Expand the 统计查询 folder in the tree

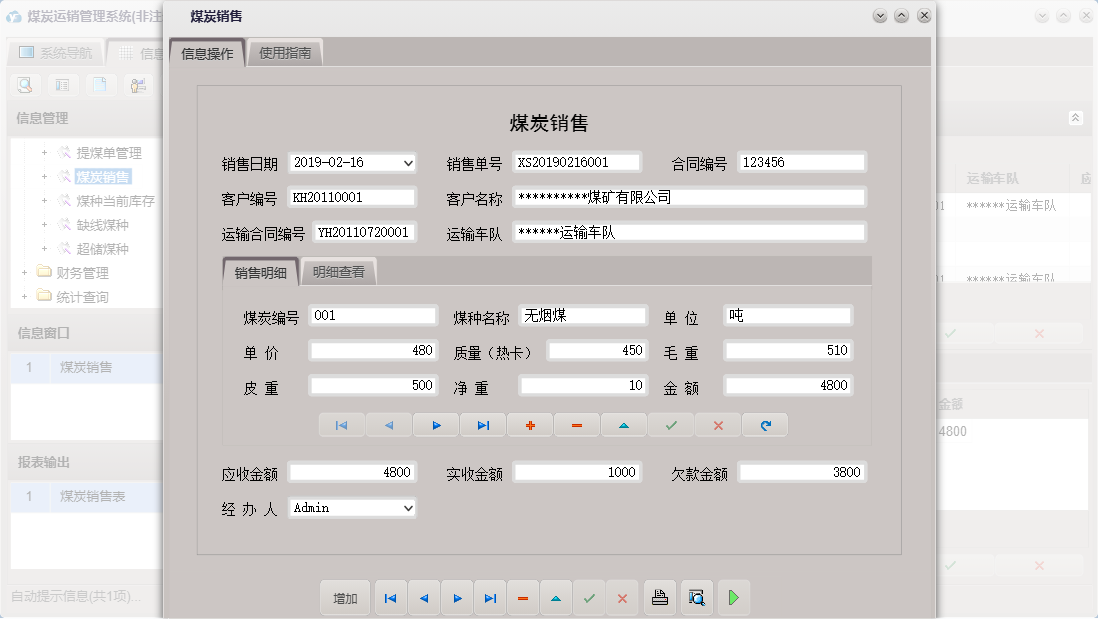(22, 295)
